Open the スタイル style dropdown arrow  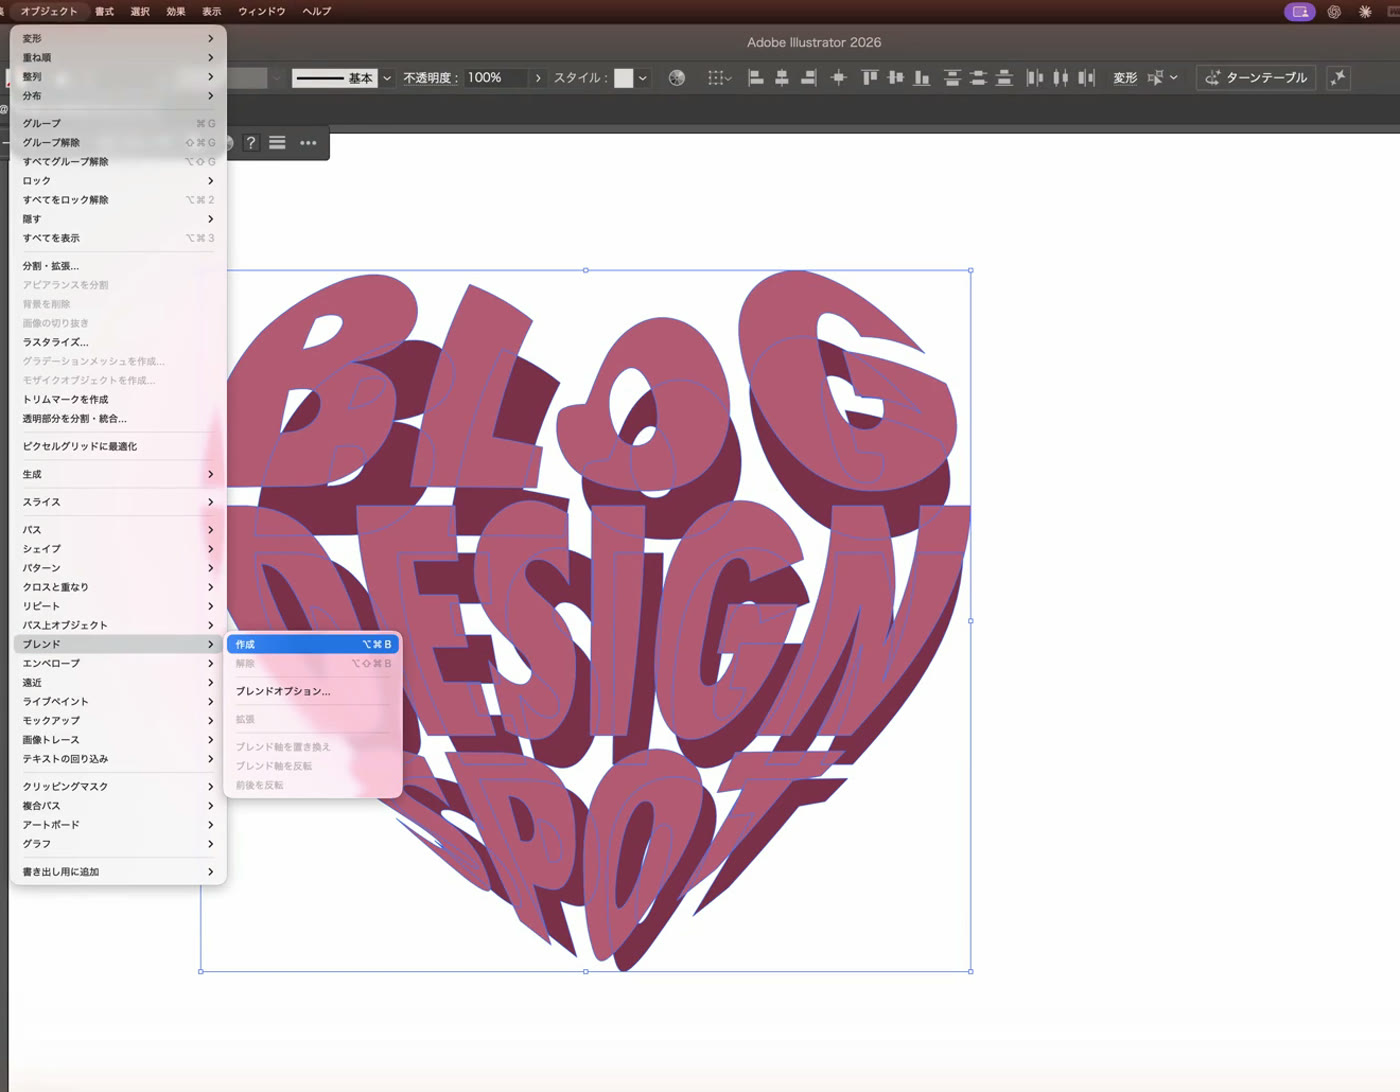click(643, 78)
